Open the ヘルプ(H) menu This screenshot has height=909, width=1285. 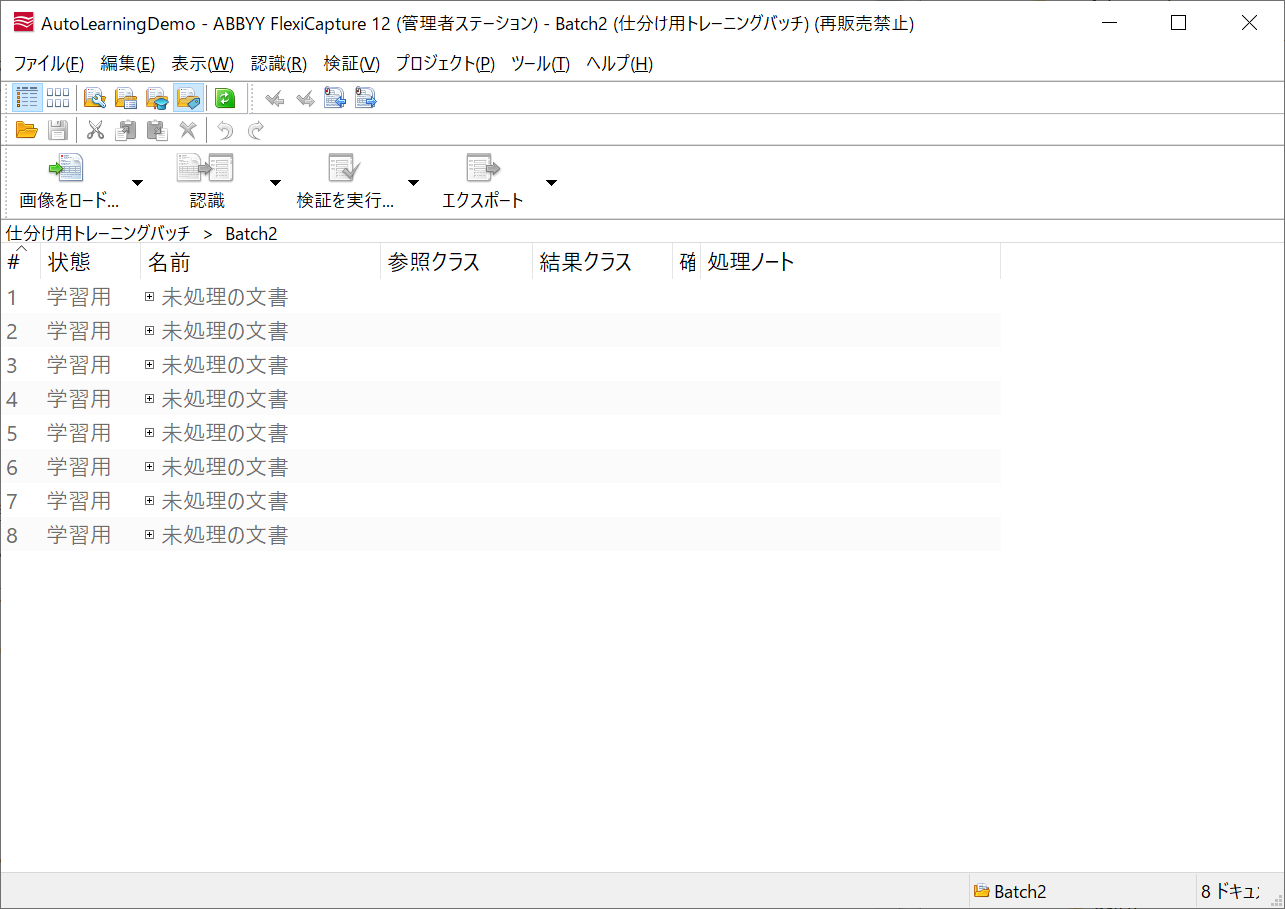pos(619,64)
